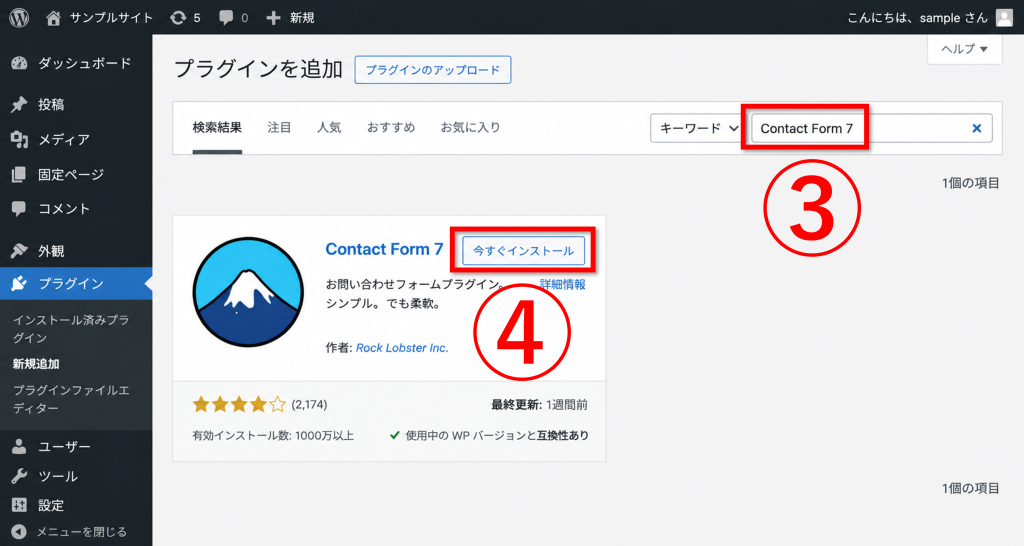Click the 新規 text in admin bar
Image resolution: width=1024 pixels, height=546 pixels.
click(302, 18)
